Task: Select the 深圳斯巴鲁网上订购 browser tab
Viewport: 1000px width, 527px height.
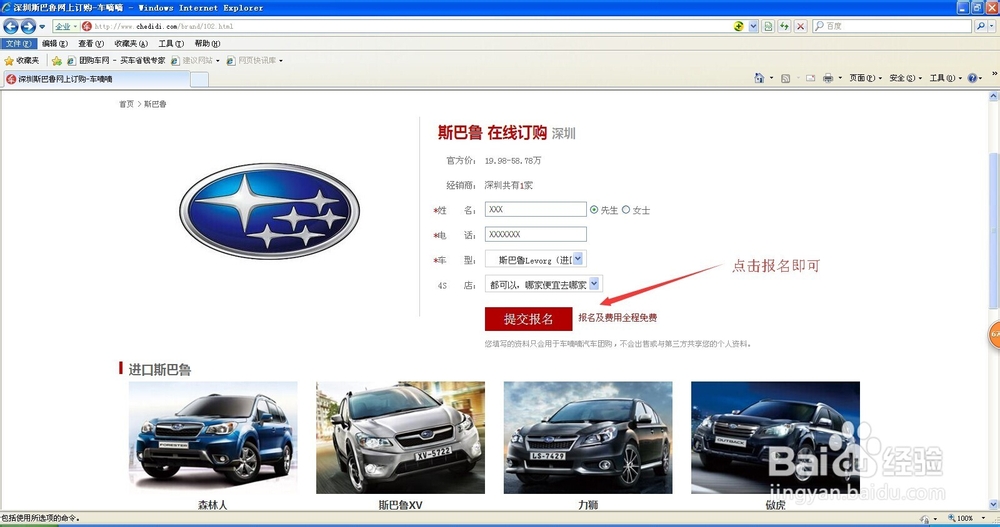Action: [96, 79]
